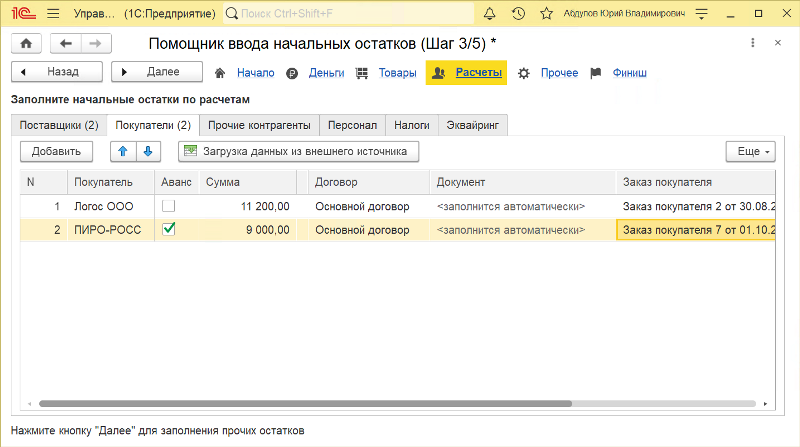The height and width of the screenshot is (447, 800).
Task: Click the ruble coin icon beside Деньги
Action: tap(292, 73)
